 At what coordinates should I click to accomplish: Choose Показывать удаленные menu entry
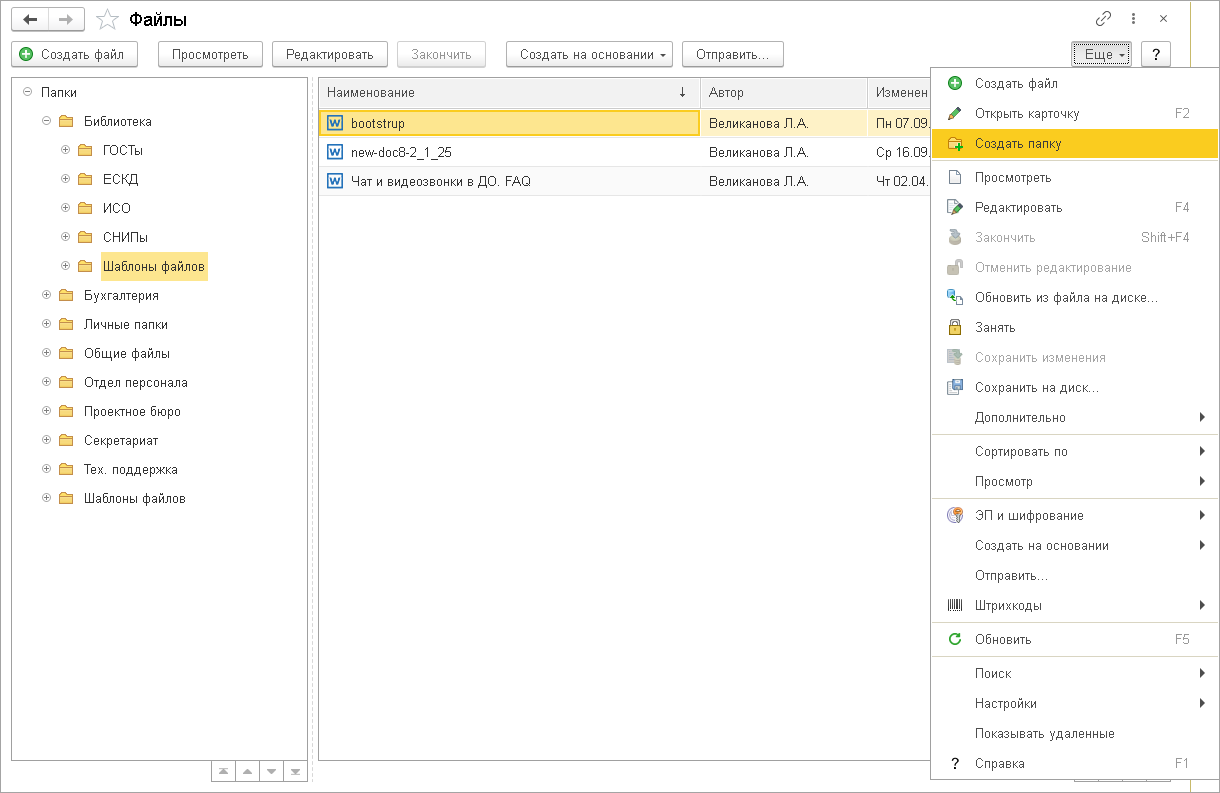pyautogui.click(x=1075, y=733)
